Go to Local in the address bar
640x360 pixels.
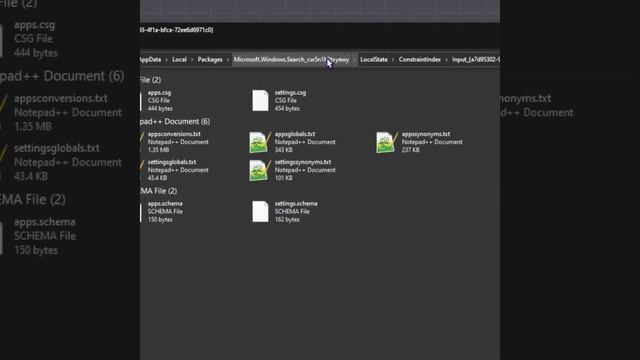click(179, 60)
